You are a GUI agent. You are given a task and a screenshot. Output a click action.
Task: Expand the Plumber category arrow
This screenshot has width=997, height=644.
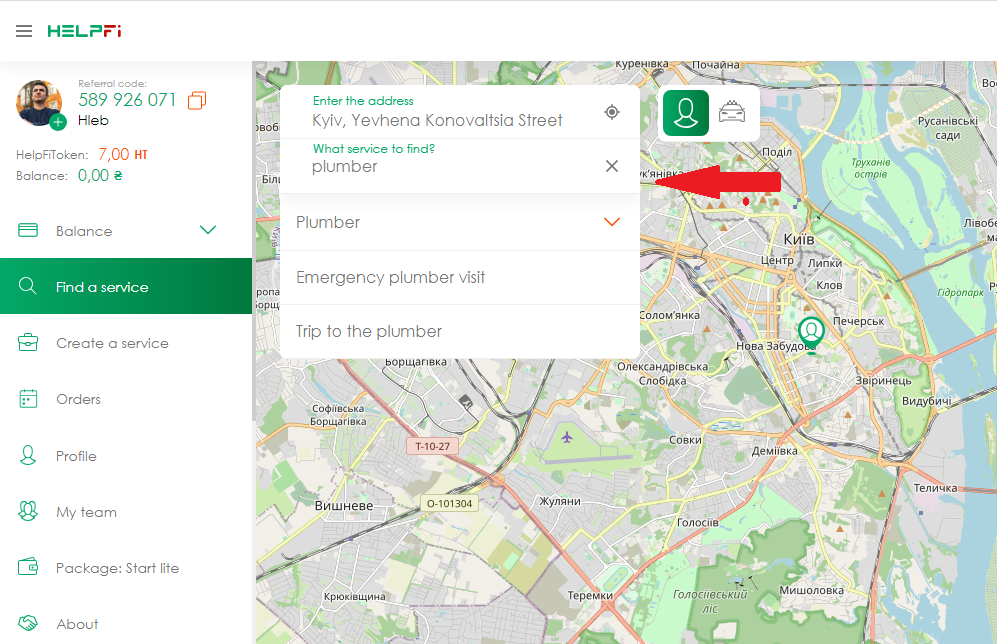pyautogui.click(x=612, y=222)
